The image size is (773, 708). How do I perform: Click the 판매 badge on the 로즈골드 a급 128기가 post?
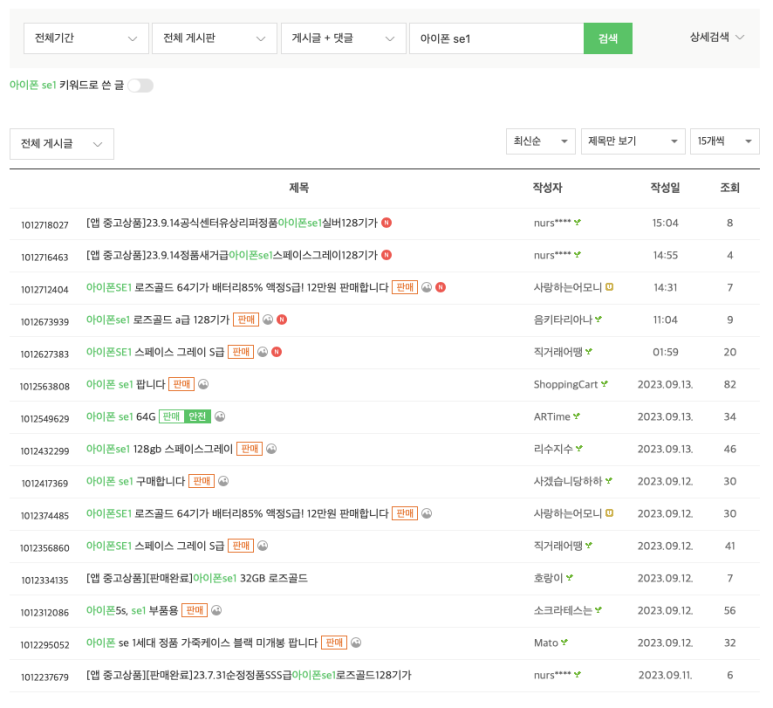click(x=246, y=320)
